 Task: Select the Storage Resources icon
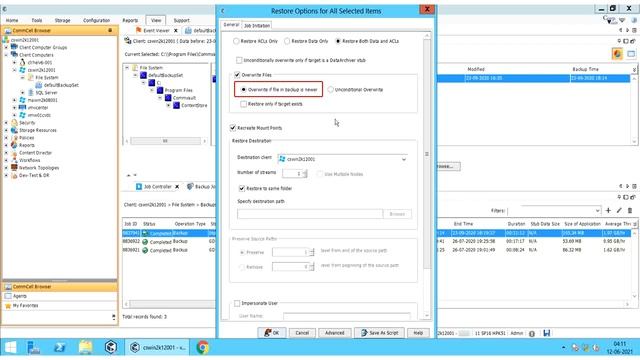point(14,130)
